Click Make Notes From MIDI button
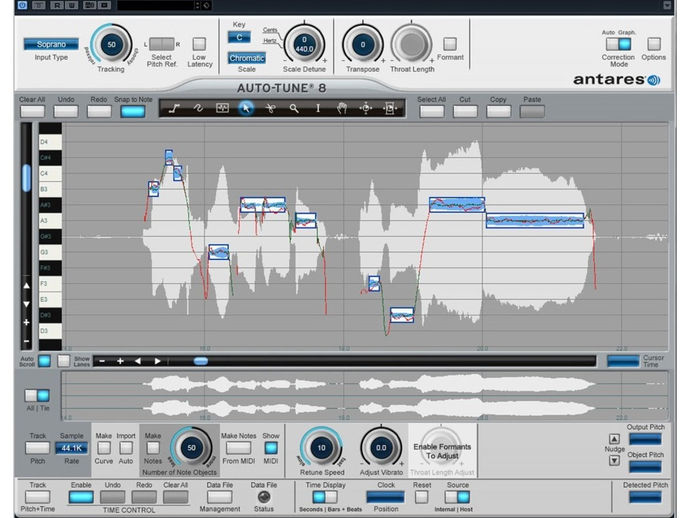This screenshot has height=518, width=690. [238, 448]
